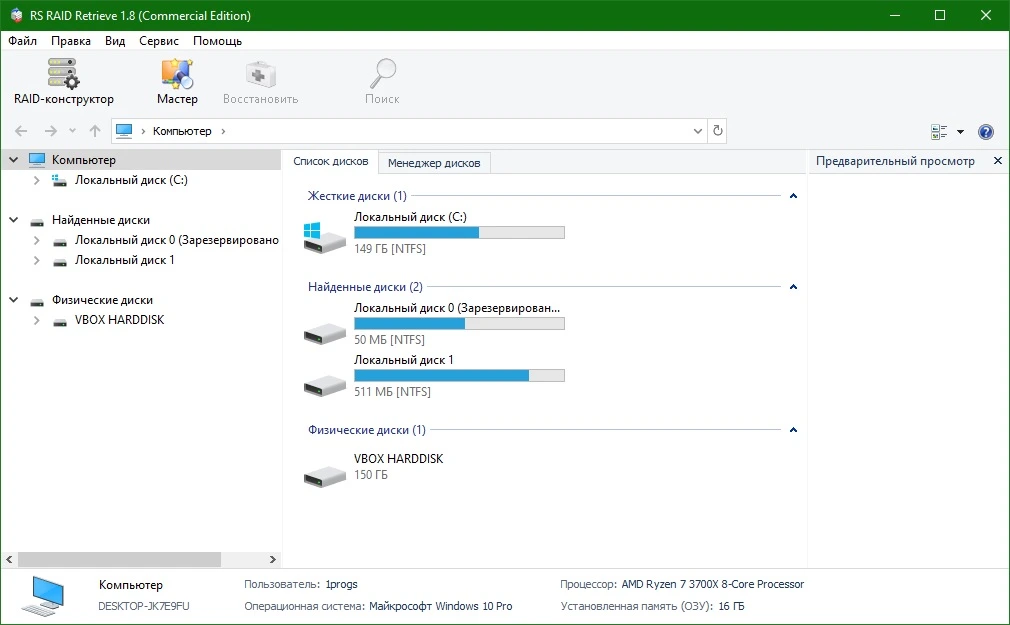
Task: Click the '149 ГБ [NTFS]' size text
Action: point(390,249)
